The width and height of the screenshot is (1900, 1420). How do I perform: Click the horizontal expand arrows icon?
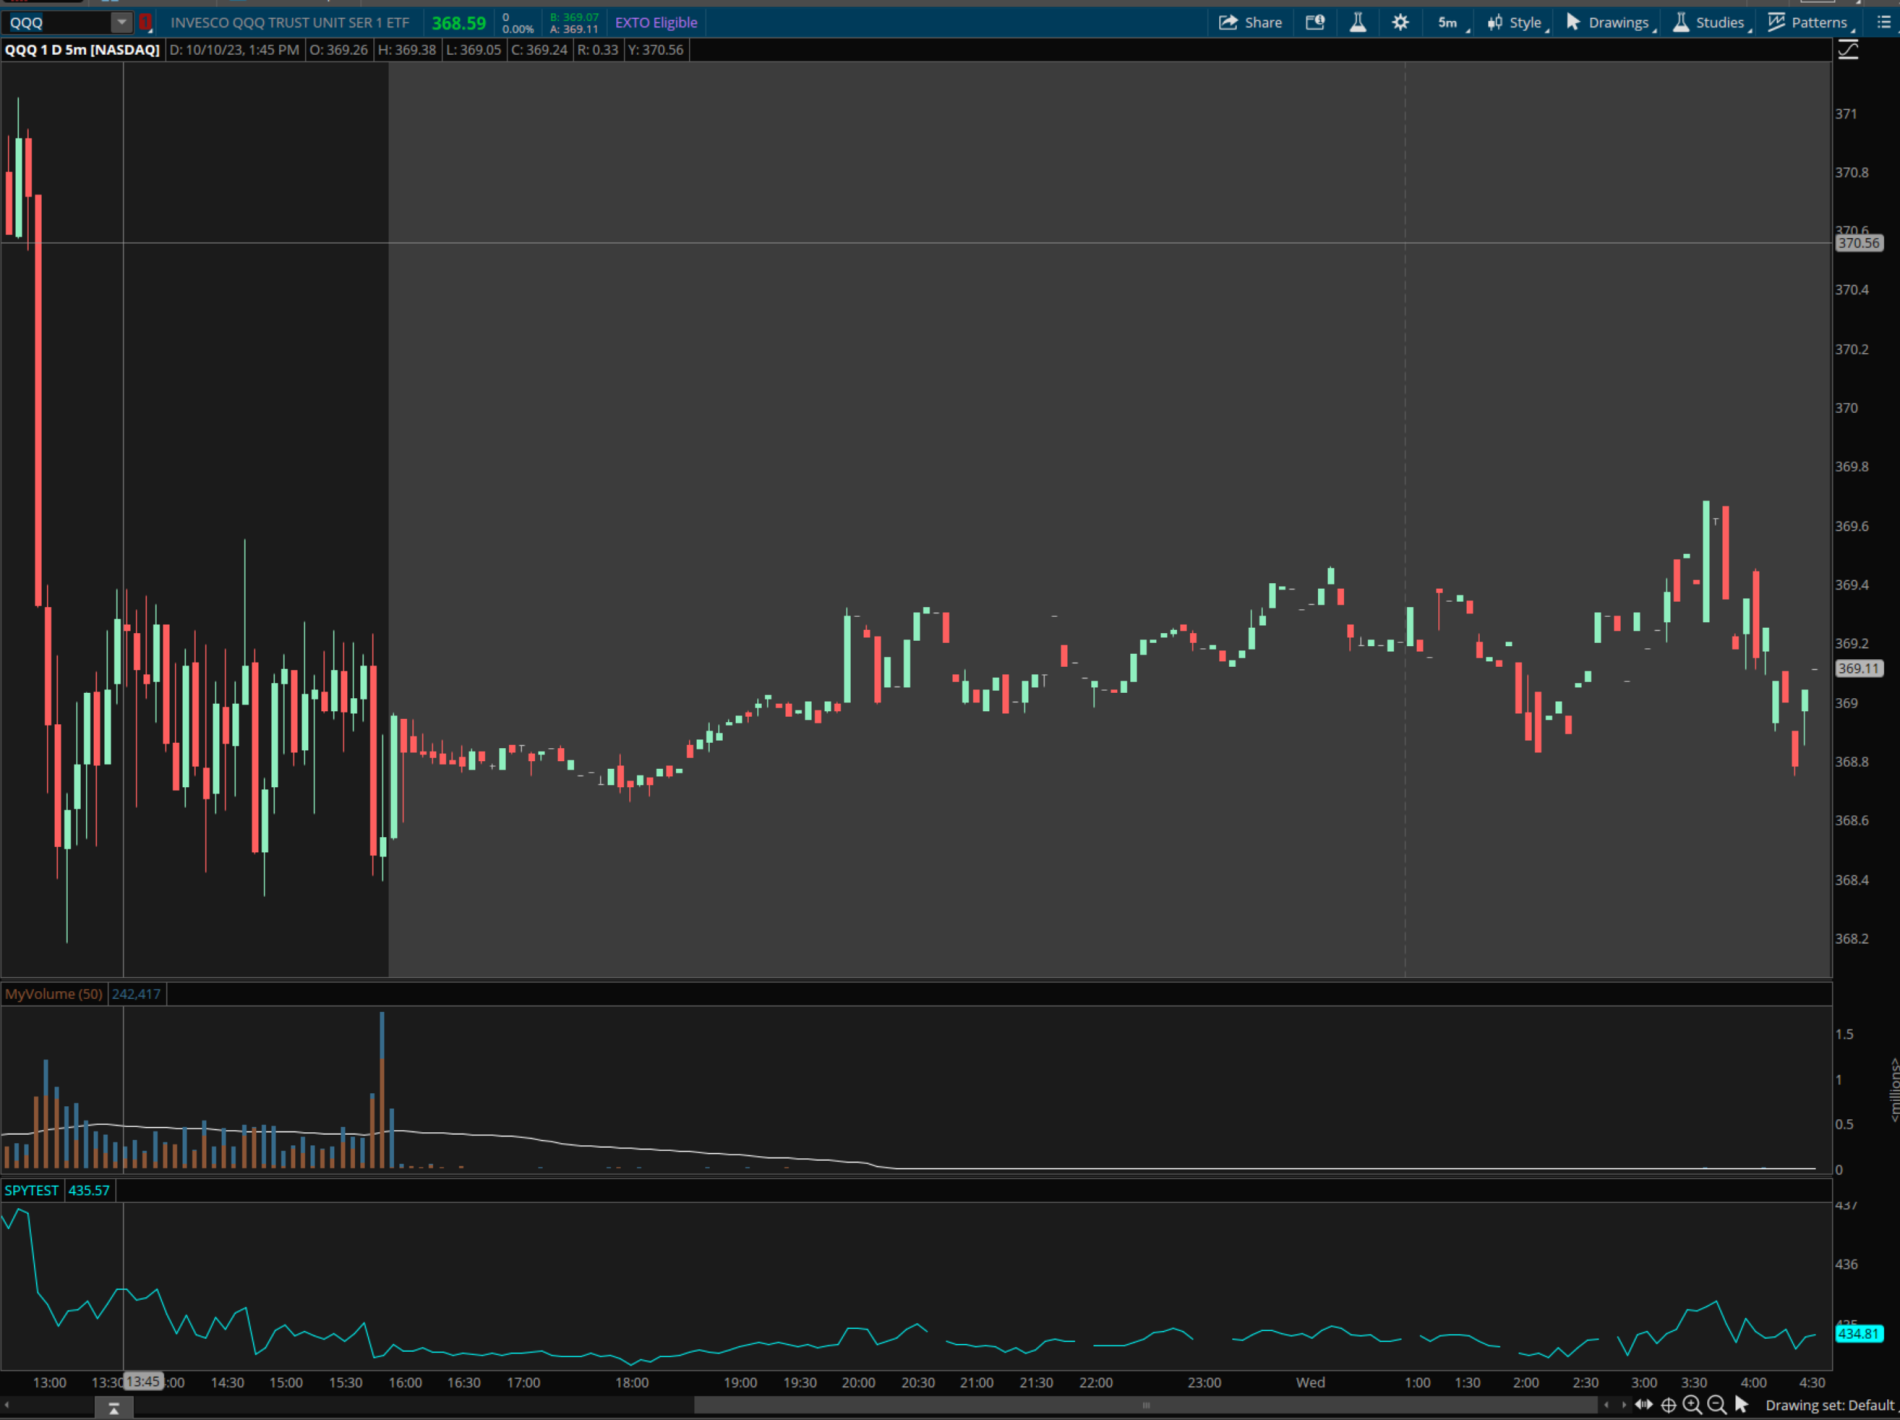coord(1644,1405)
